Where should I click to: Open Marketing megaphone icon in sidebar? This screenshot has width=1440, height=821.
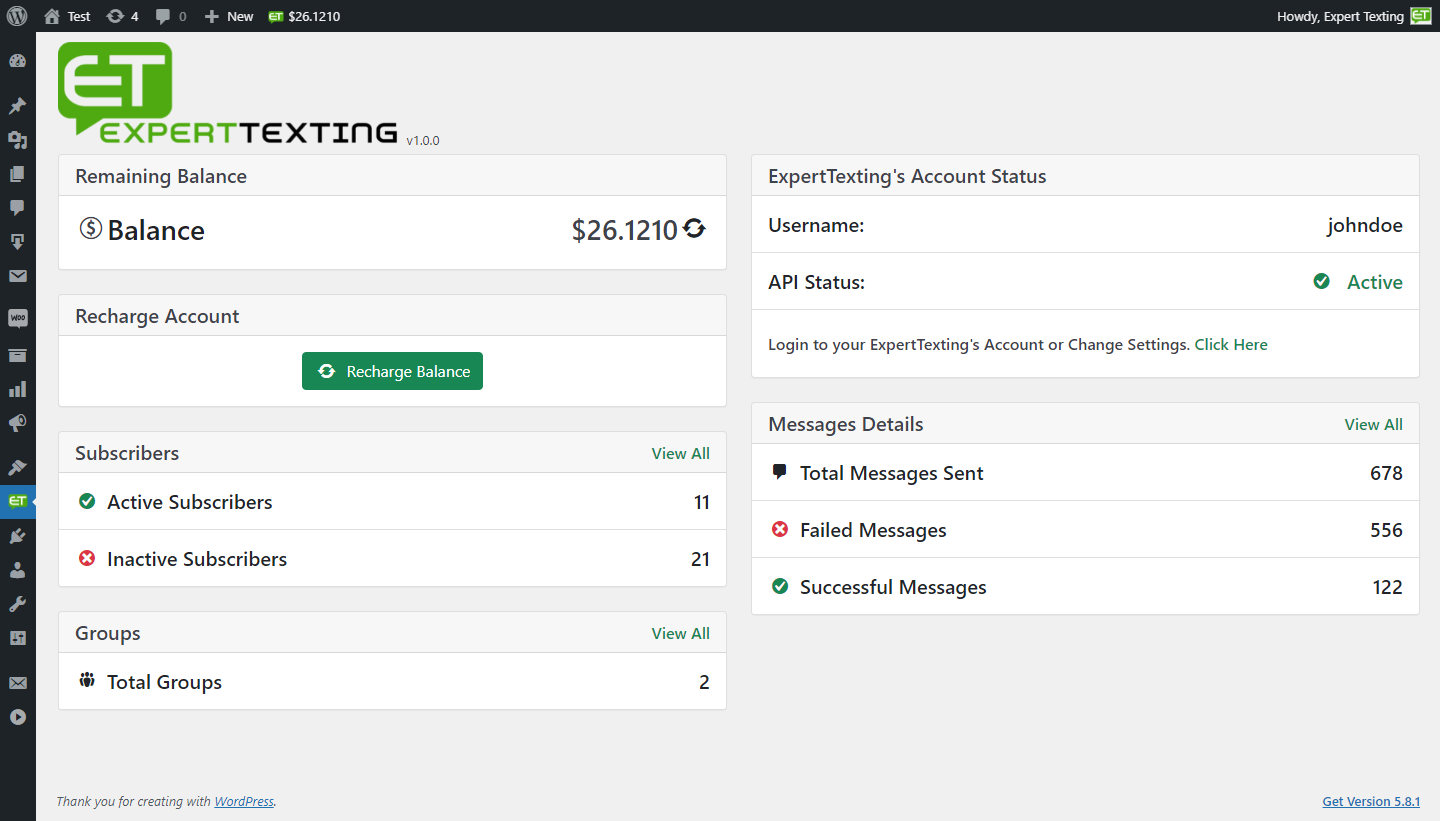17,423
